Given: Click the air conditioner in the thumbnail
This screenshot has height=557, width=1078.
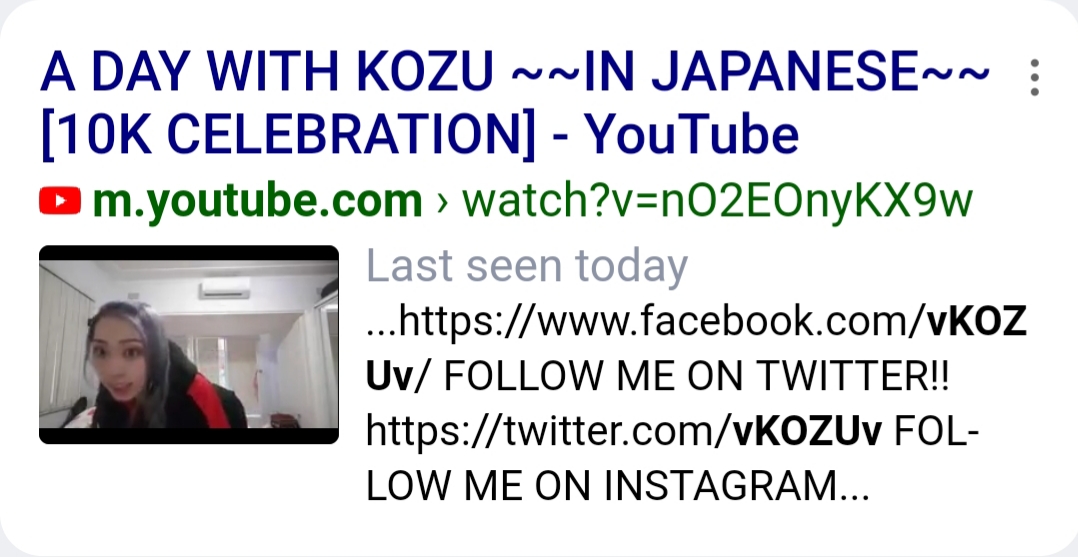Looking at the screenshot, I should pyautogui.click(x=224, y=288).
